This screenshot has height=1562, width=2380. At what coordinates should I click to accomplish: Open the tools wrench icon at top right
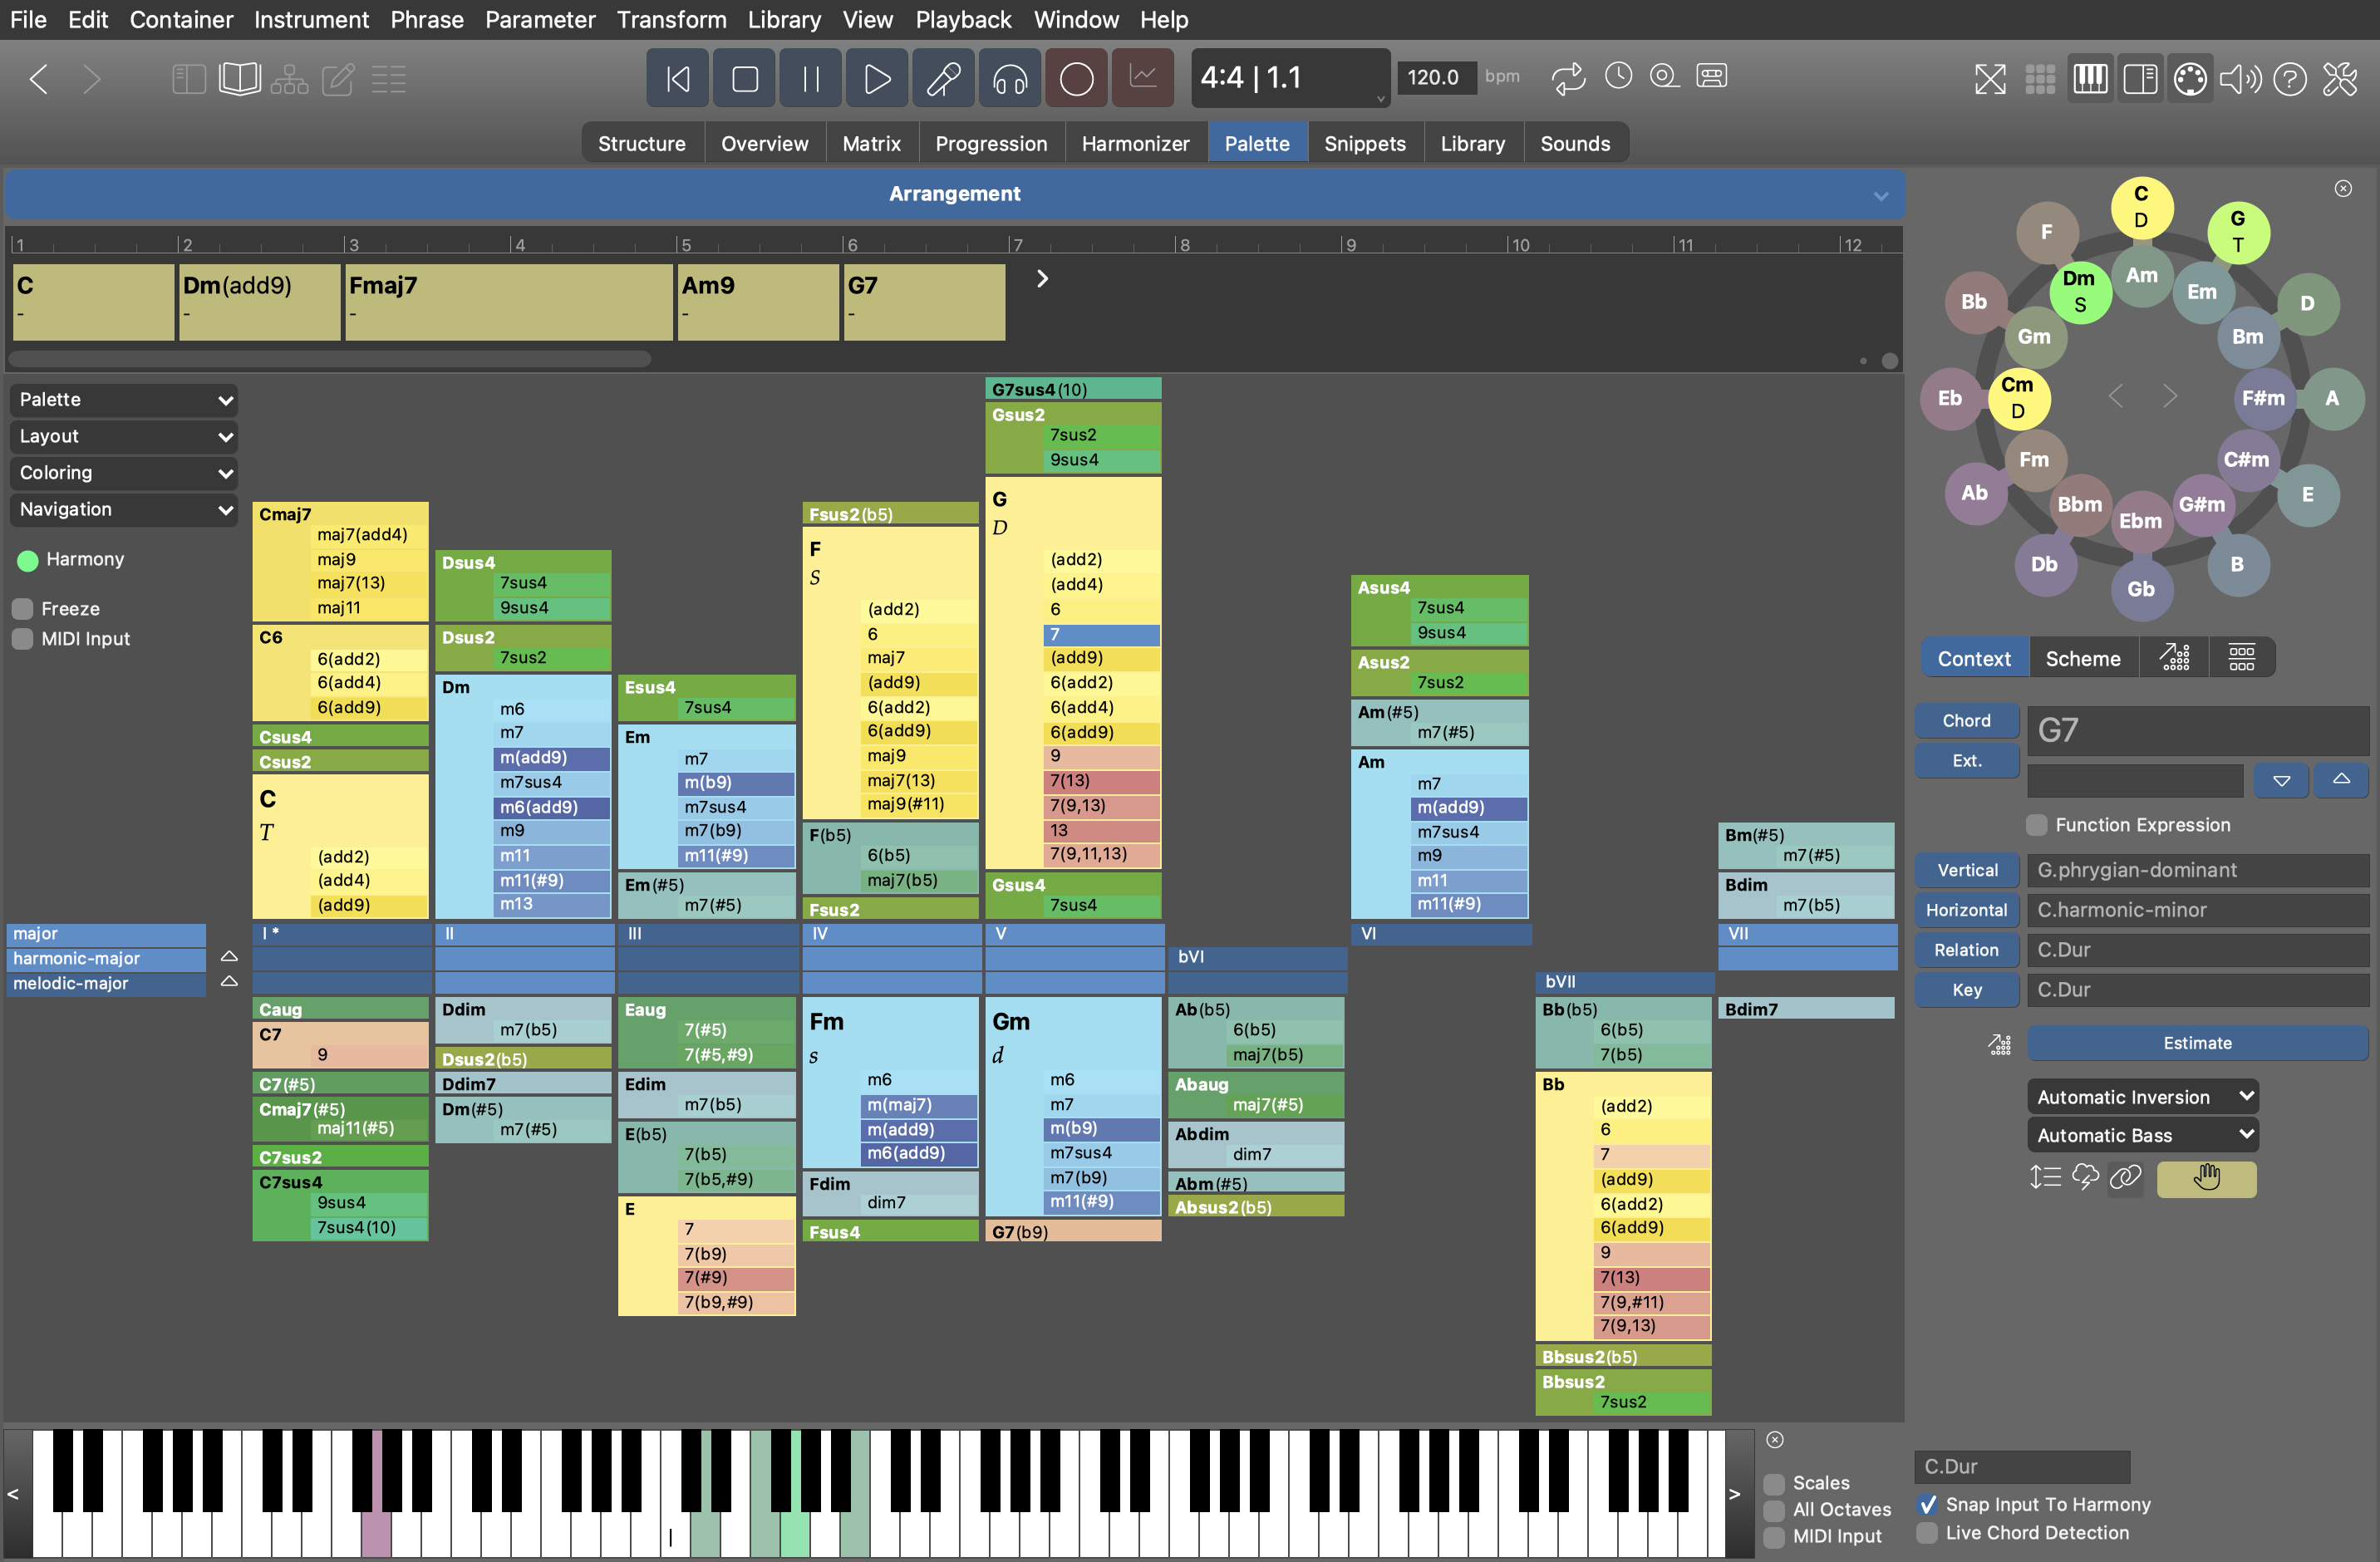click(x=2340, y=78)
